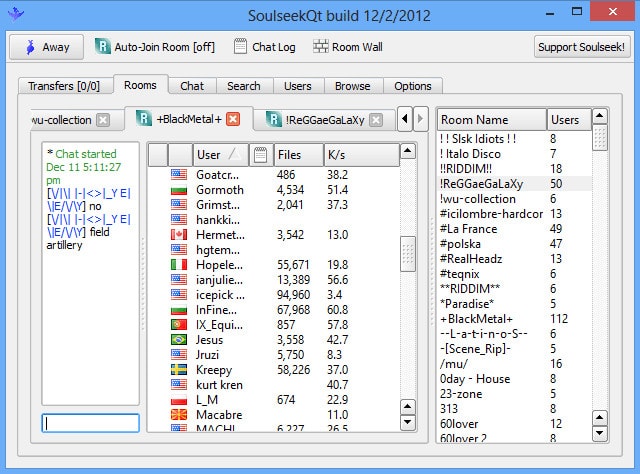640x474 pixels.
Task: Select the ! Italo Disco room
Action: pos(514,154)
